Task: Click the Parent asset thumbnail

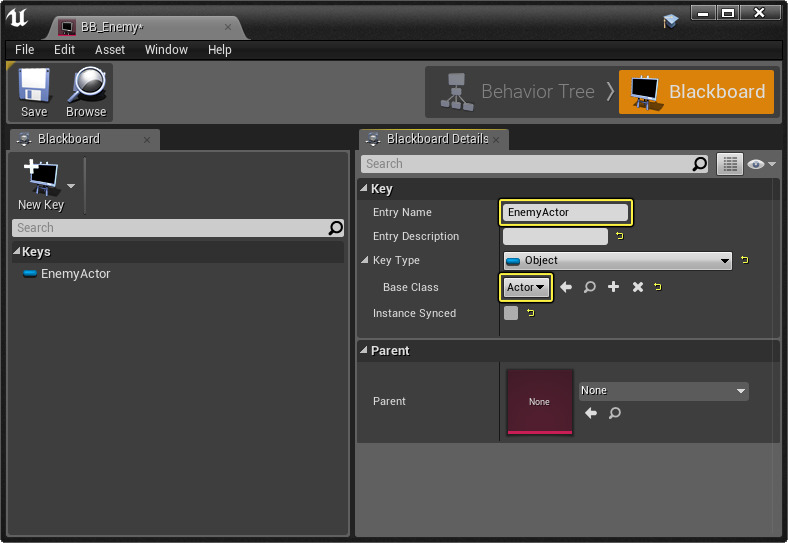Action: coord(539,401)
